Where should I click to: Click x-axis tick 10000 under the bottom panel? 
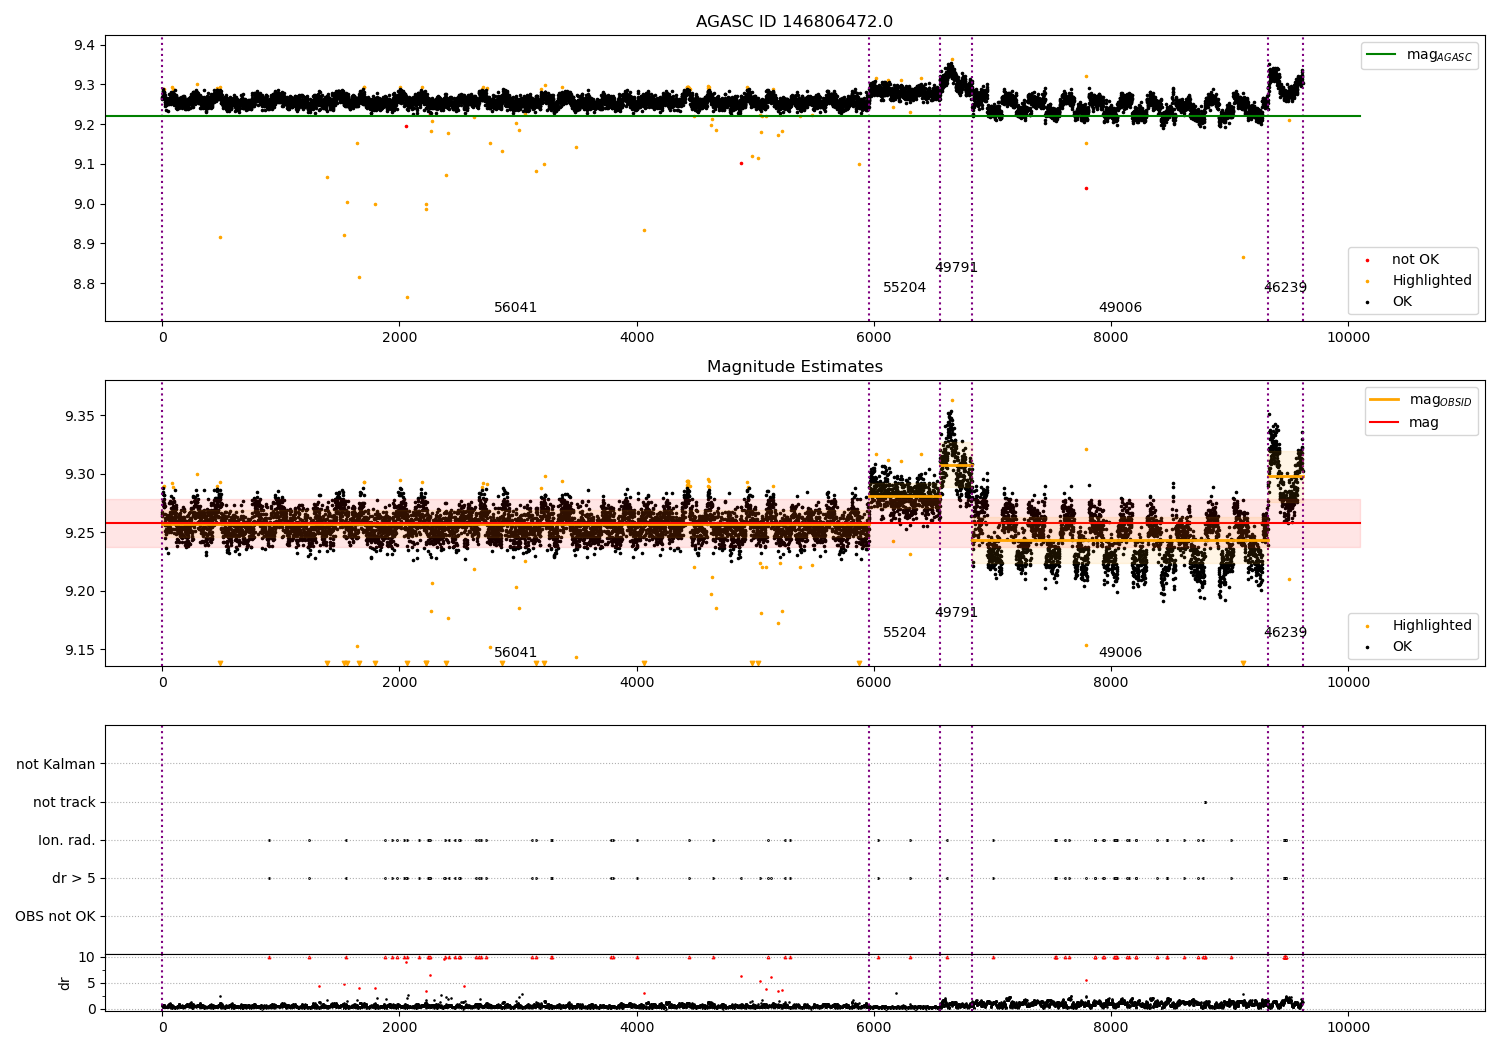click(x=1348, y=1027)
